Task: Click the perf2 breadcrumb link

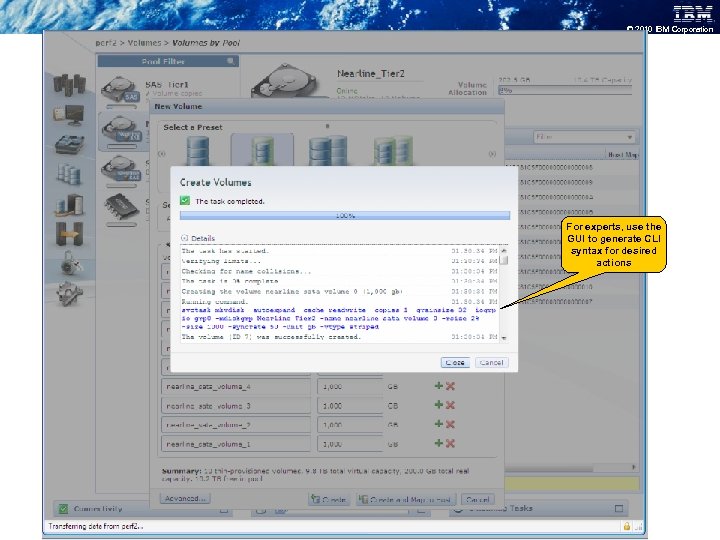Action: click(106, 43)
